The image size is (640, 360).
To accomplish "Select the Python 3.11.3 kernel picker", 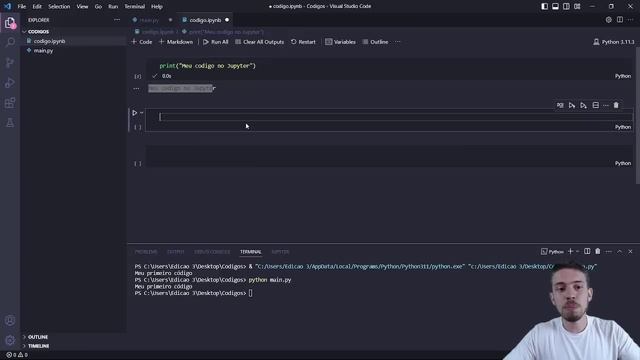I will pos(613,42).
